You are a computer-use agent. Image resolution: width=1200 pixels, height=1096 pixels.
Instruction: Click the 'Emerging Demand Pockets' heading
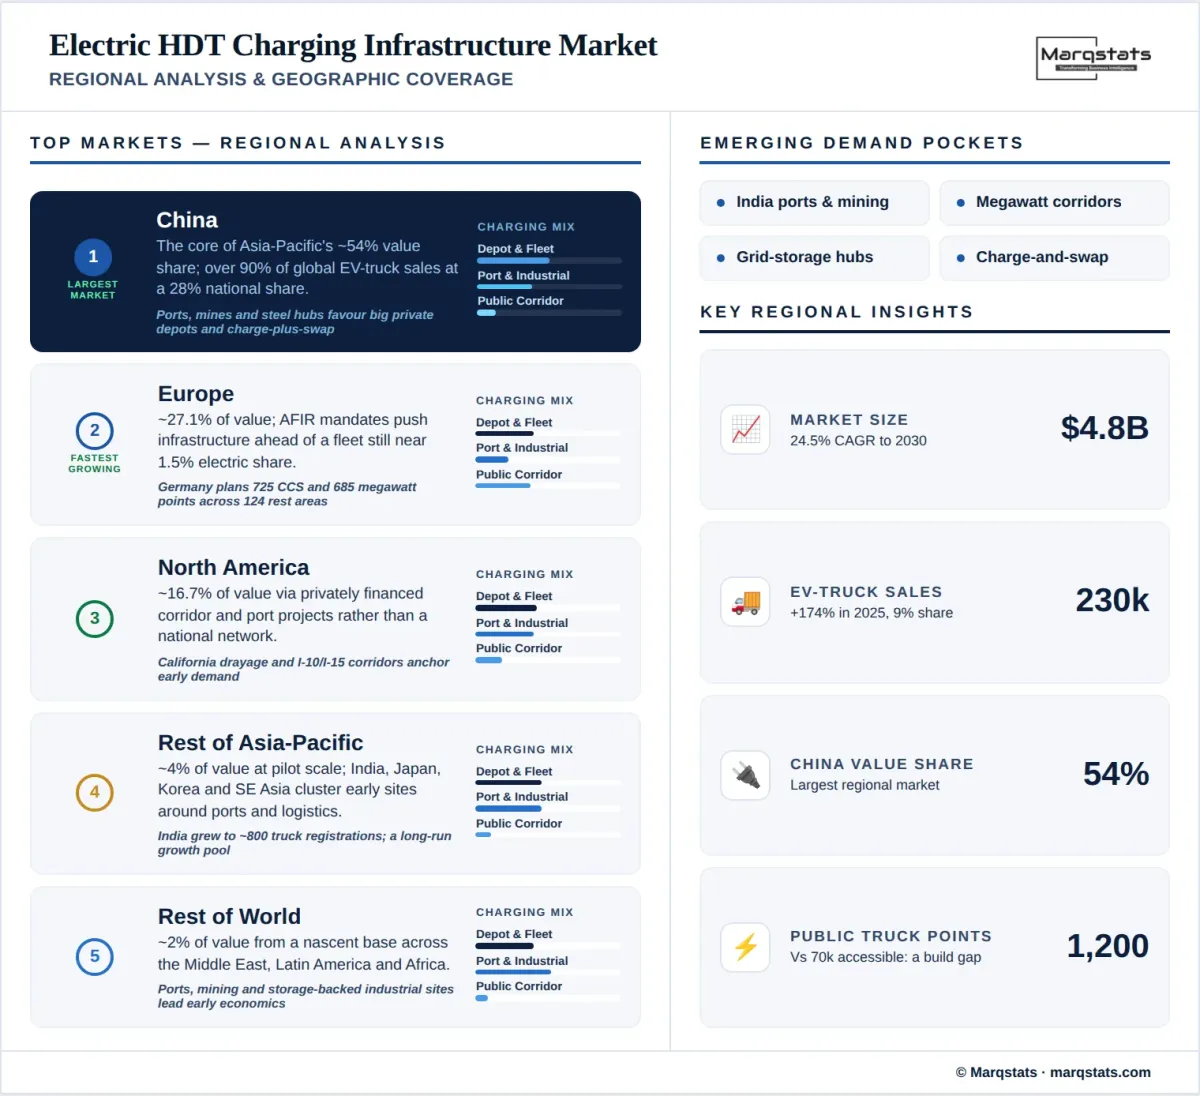(862, 143)
